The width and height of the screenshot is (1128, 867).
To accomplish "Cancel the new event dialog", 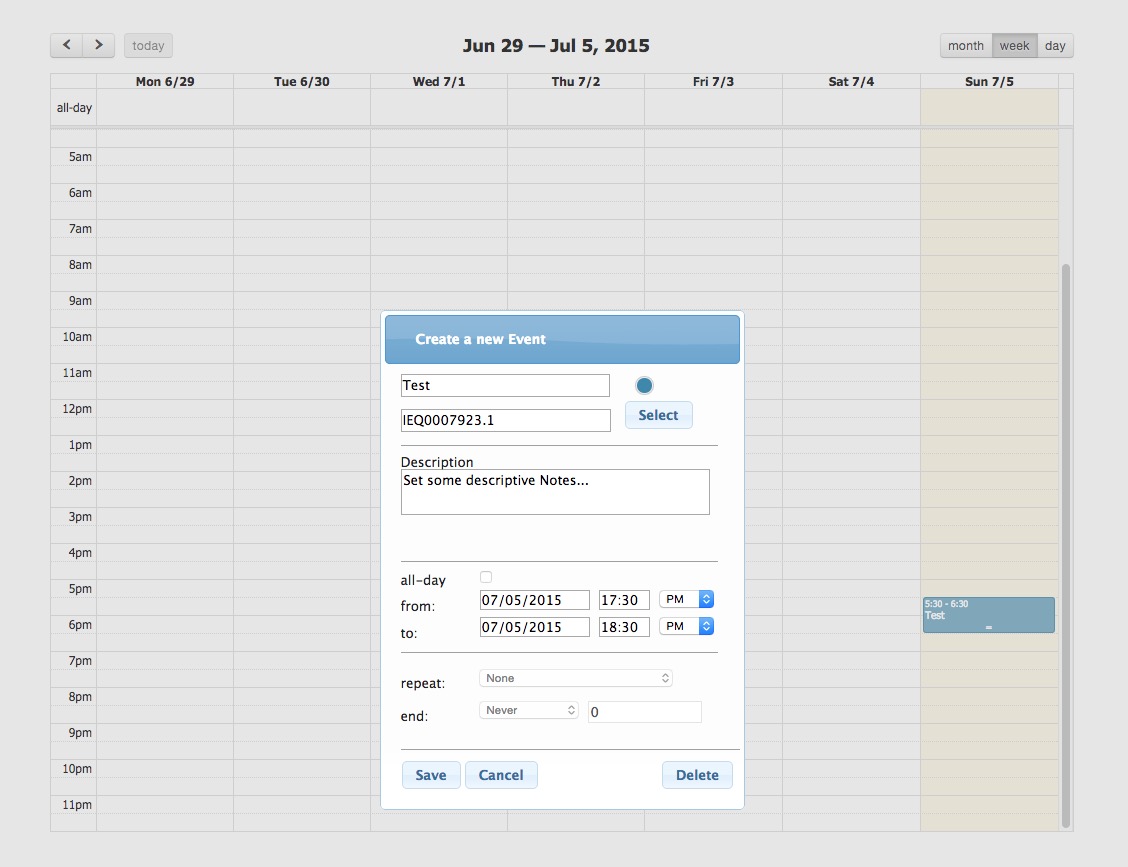I will pos(501,775).
